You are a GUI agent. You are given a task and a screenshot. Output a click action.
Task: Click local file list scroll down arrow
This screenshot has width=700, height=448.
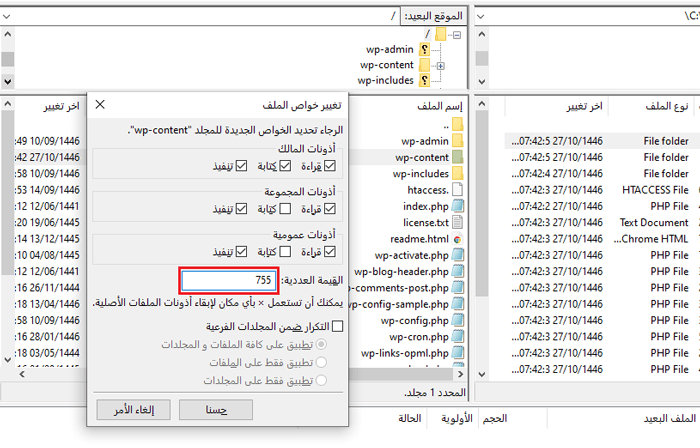coord(482,374)
